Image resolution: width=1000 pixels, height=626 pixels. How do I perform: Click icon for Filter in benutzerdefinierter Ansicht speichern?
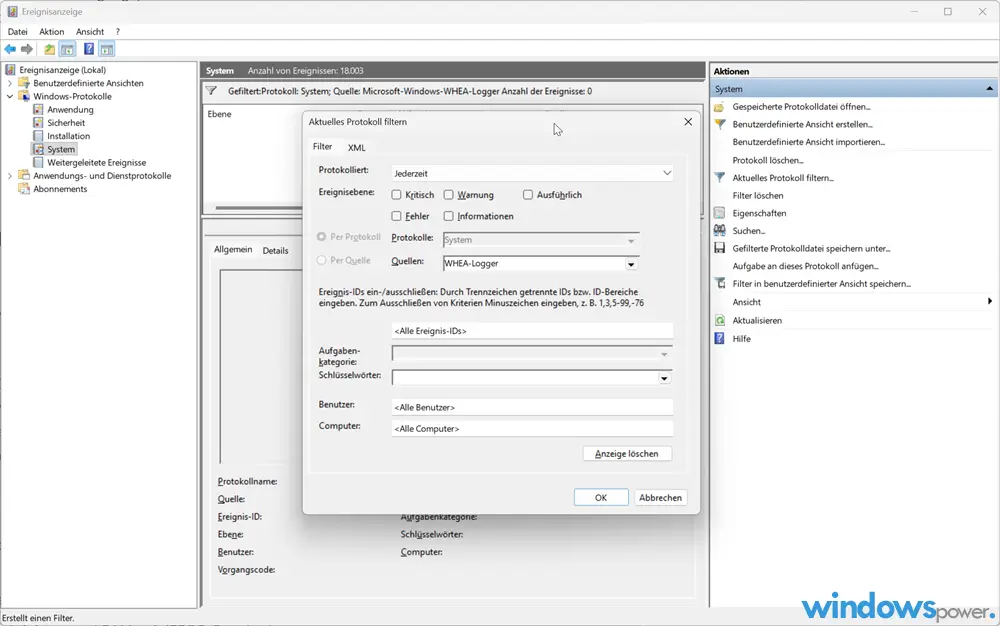[x=719, y=284]
